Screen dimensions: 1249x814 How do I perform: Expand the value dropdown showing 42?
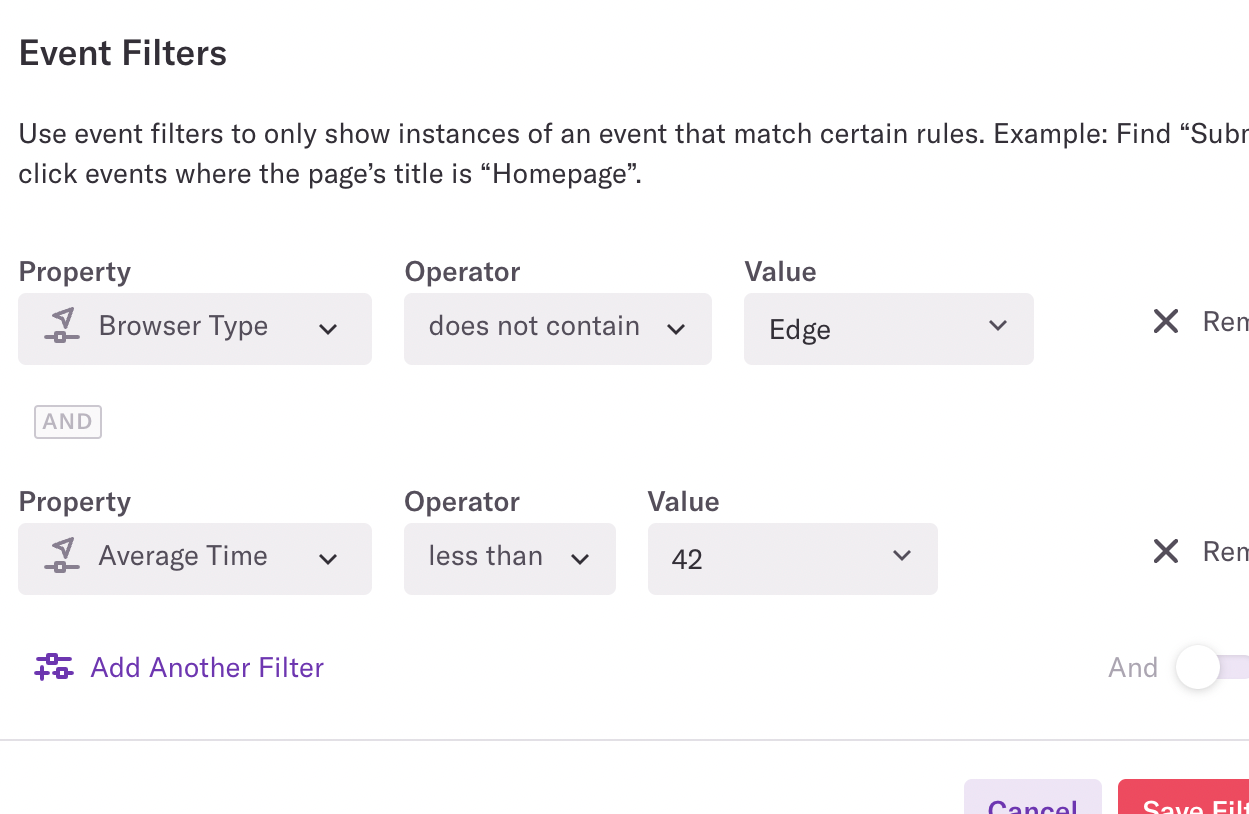[x=792, y=558]
